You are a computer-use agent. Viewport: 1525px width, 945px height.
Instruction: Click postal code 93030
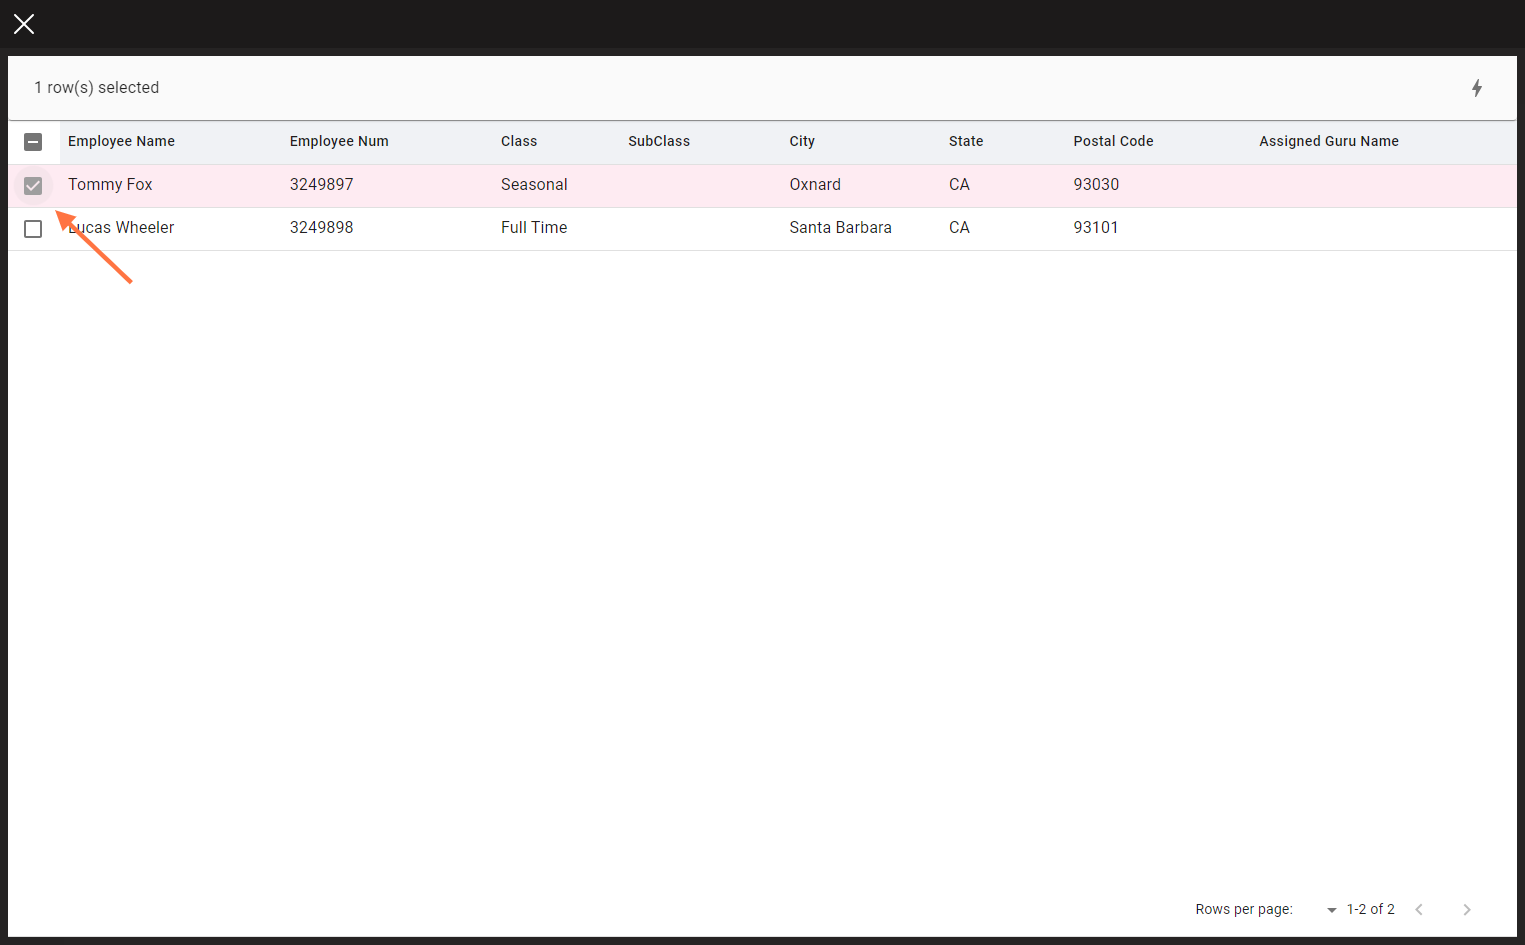(x=1096, y=184)
